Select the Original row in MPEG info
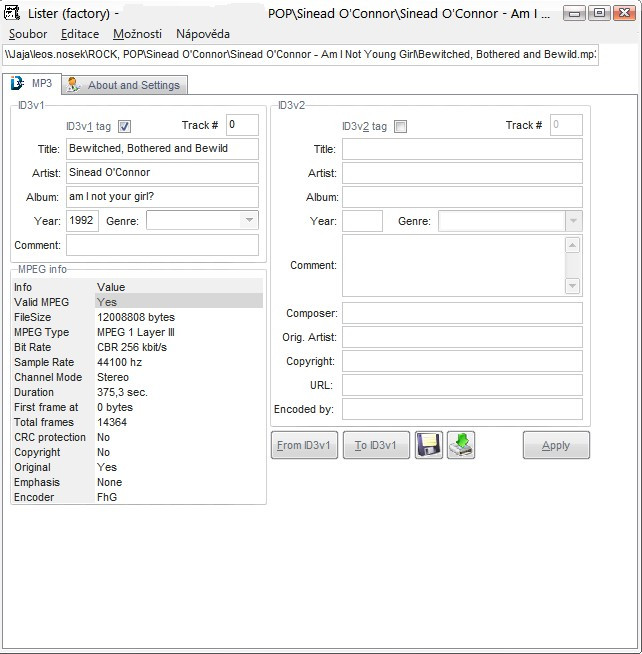This screenshot has height=654, width=642. point(138,467)
